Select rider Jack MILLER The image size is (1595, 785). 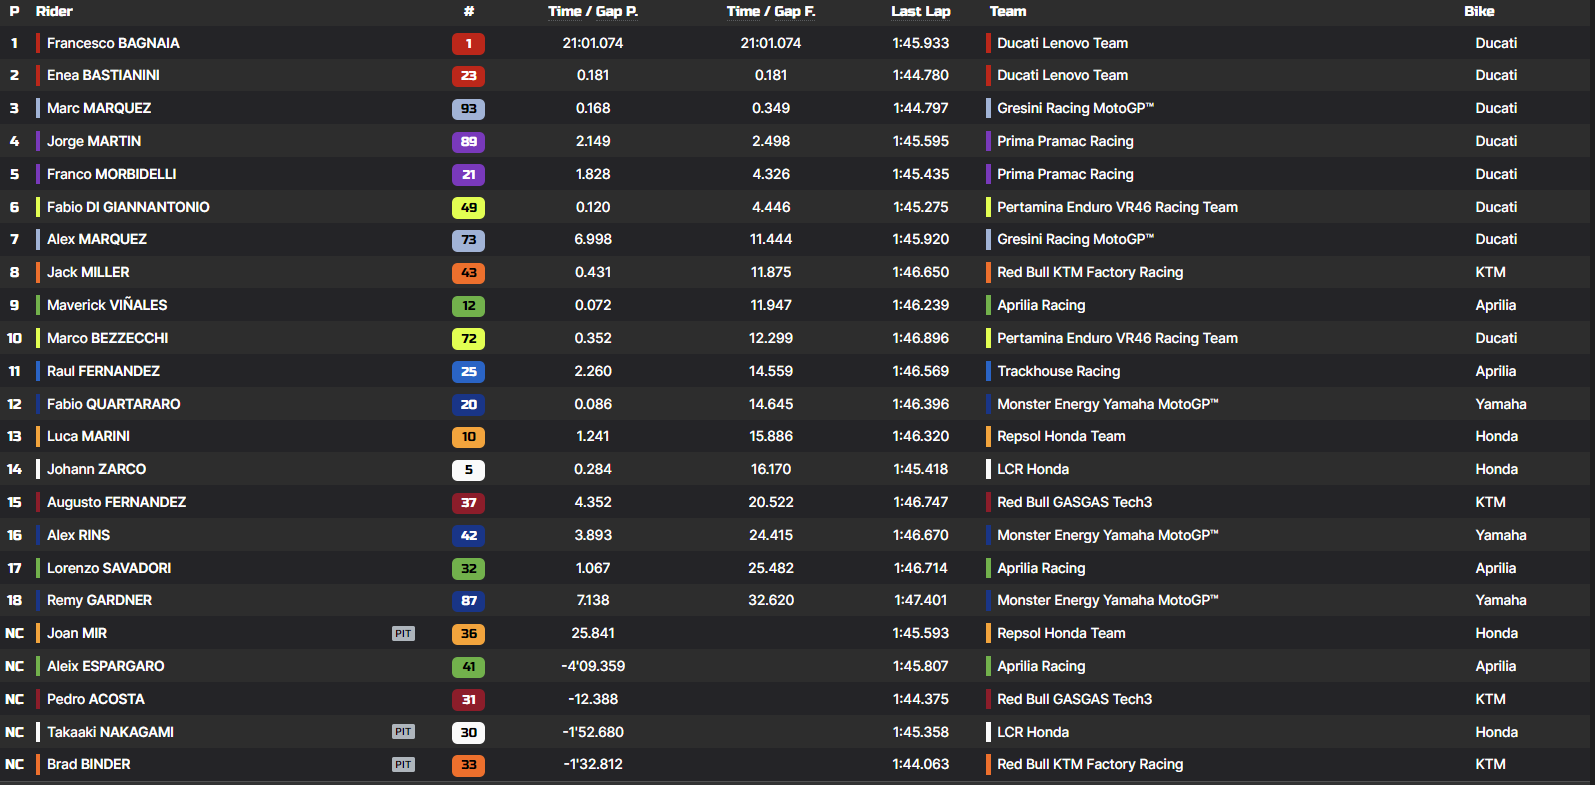point(88,272)
